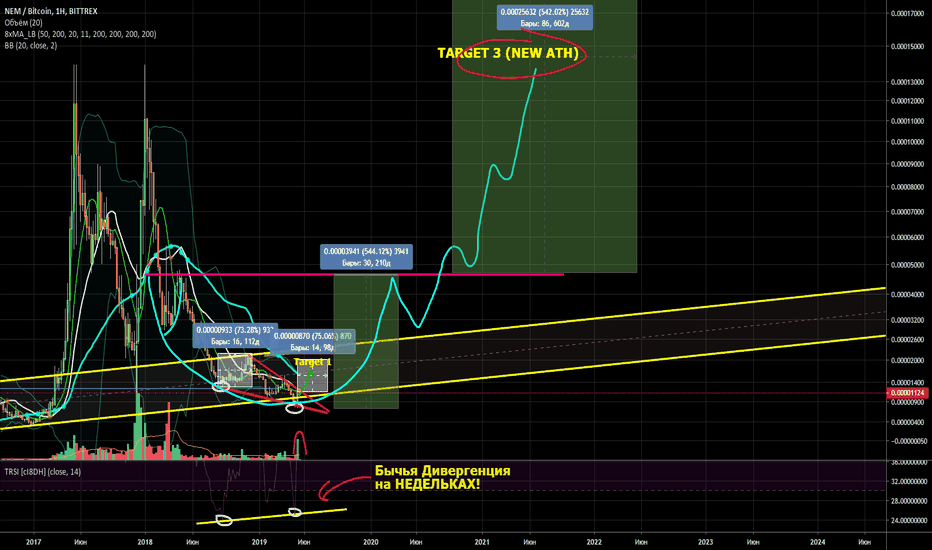The height and width of the screenshot is (550, 932).
Task: Click the 0.00006000 price axis label
Action: 908,237
